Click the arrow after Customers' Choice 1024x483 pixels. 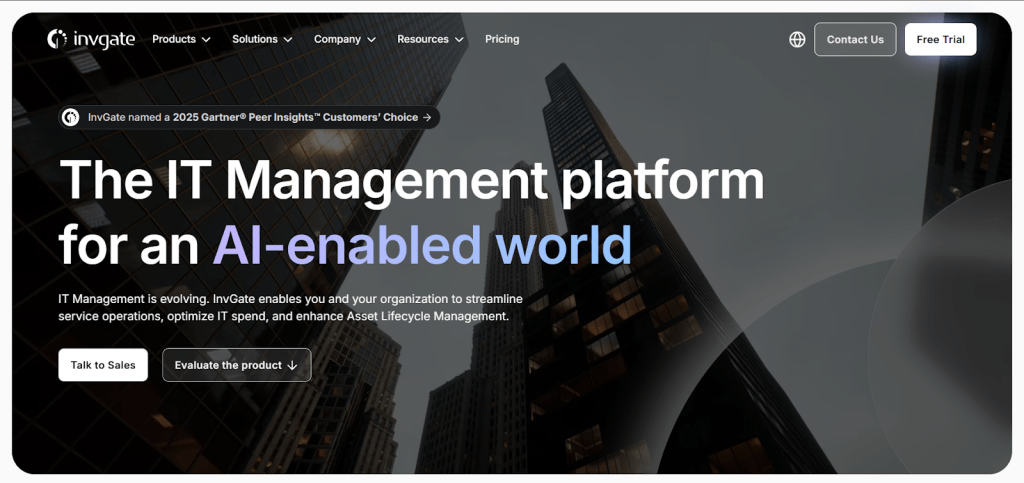(x=427, y=117)
